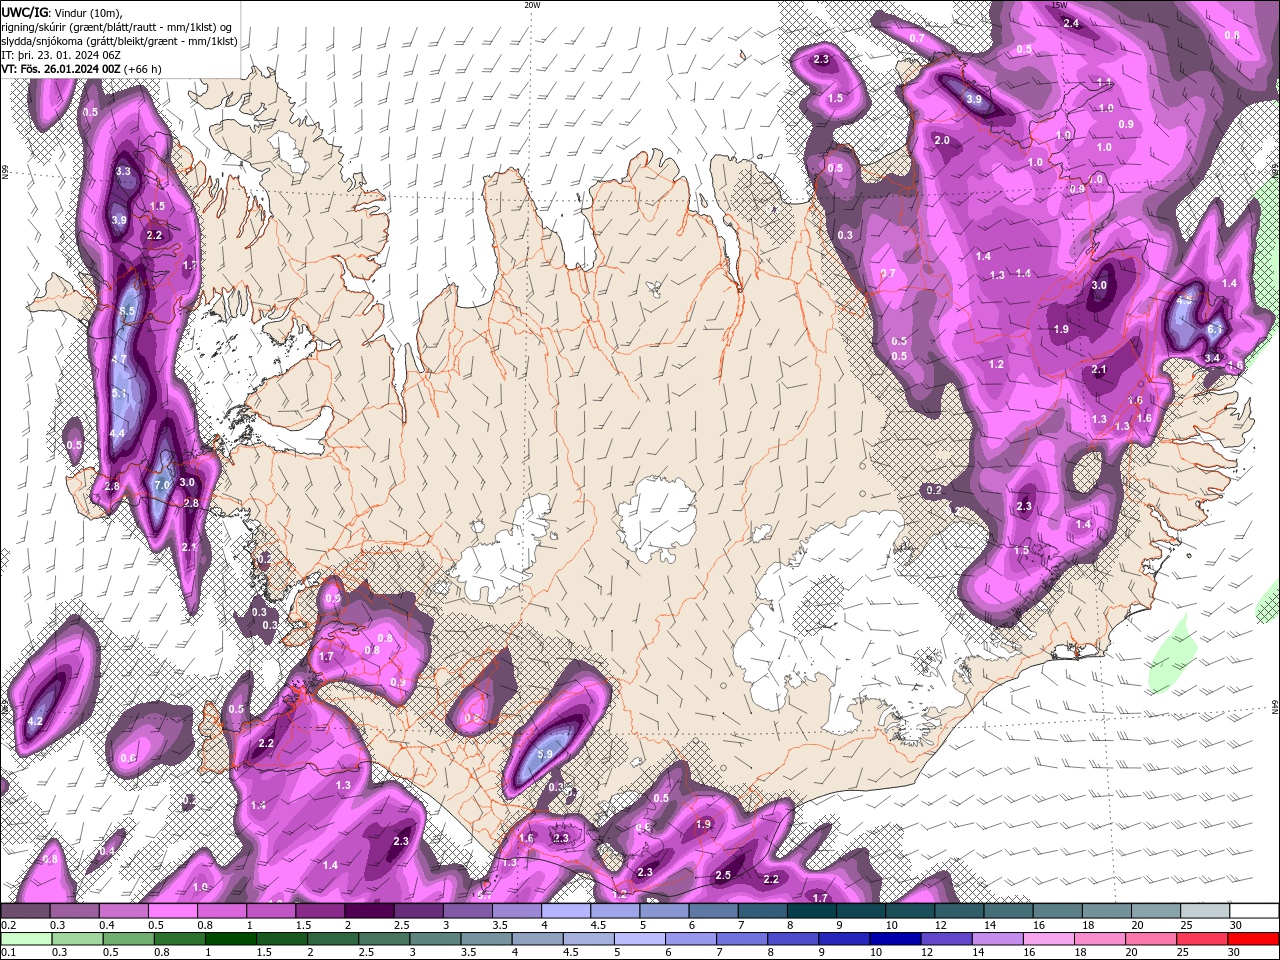The height and width of the screenshot is (960, 1280).
Task: Select the bottom-row pink swatch between 16 and 18
Action: [1050, 939]
